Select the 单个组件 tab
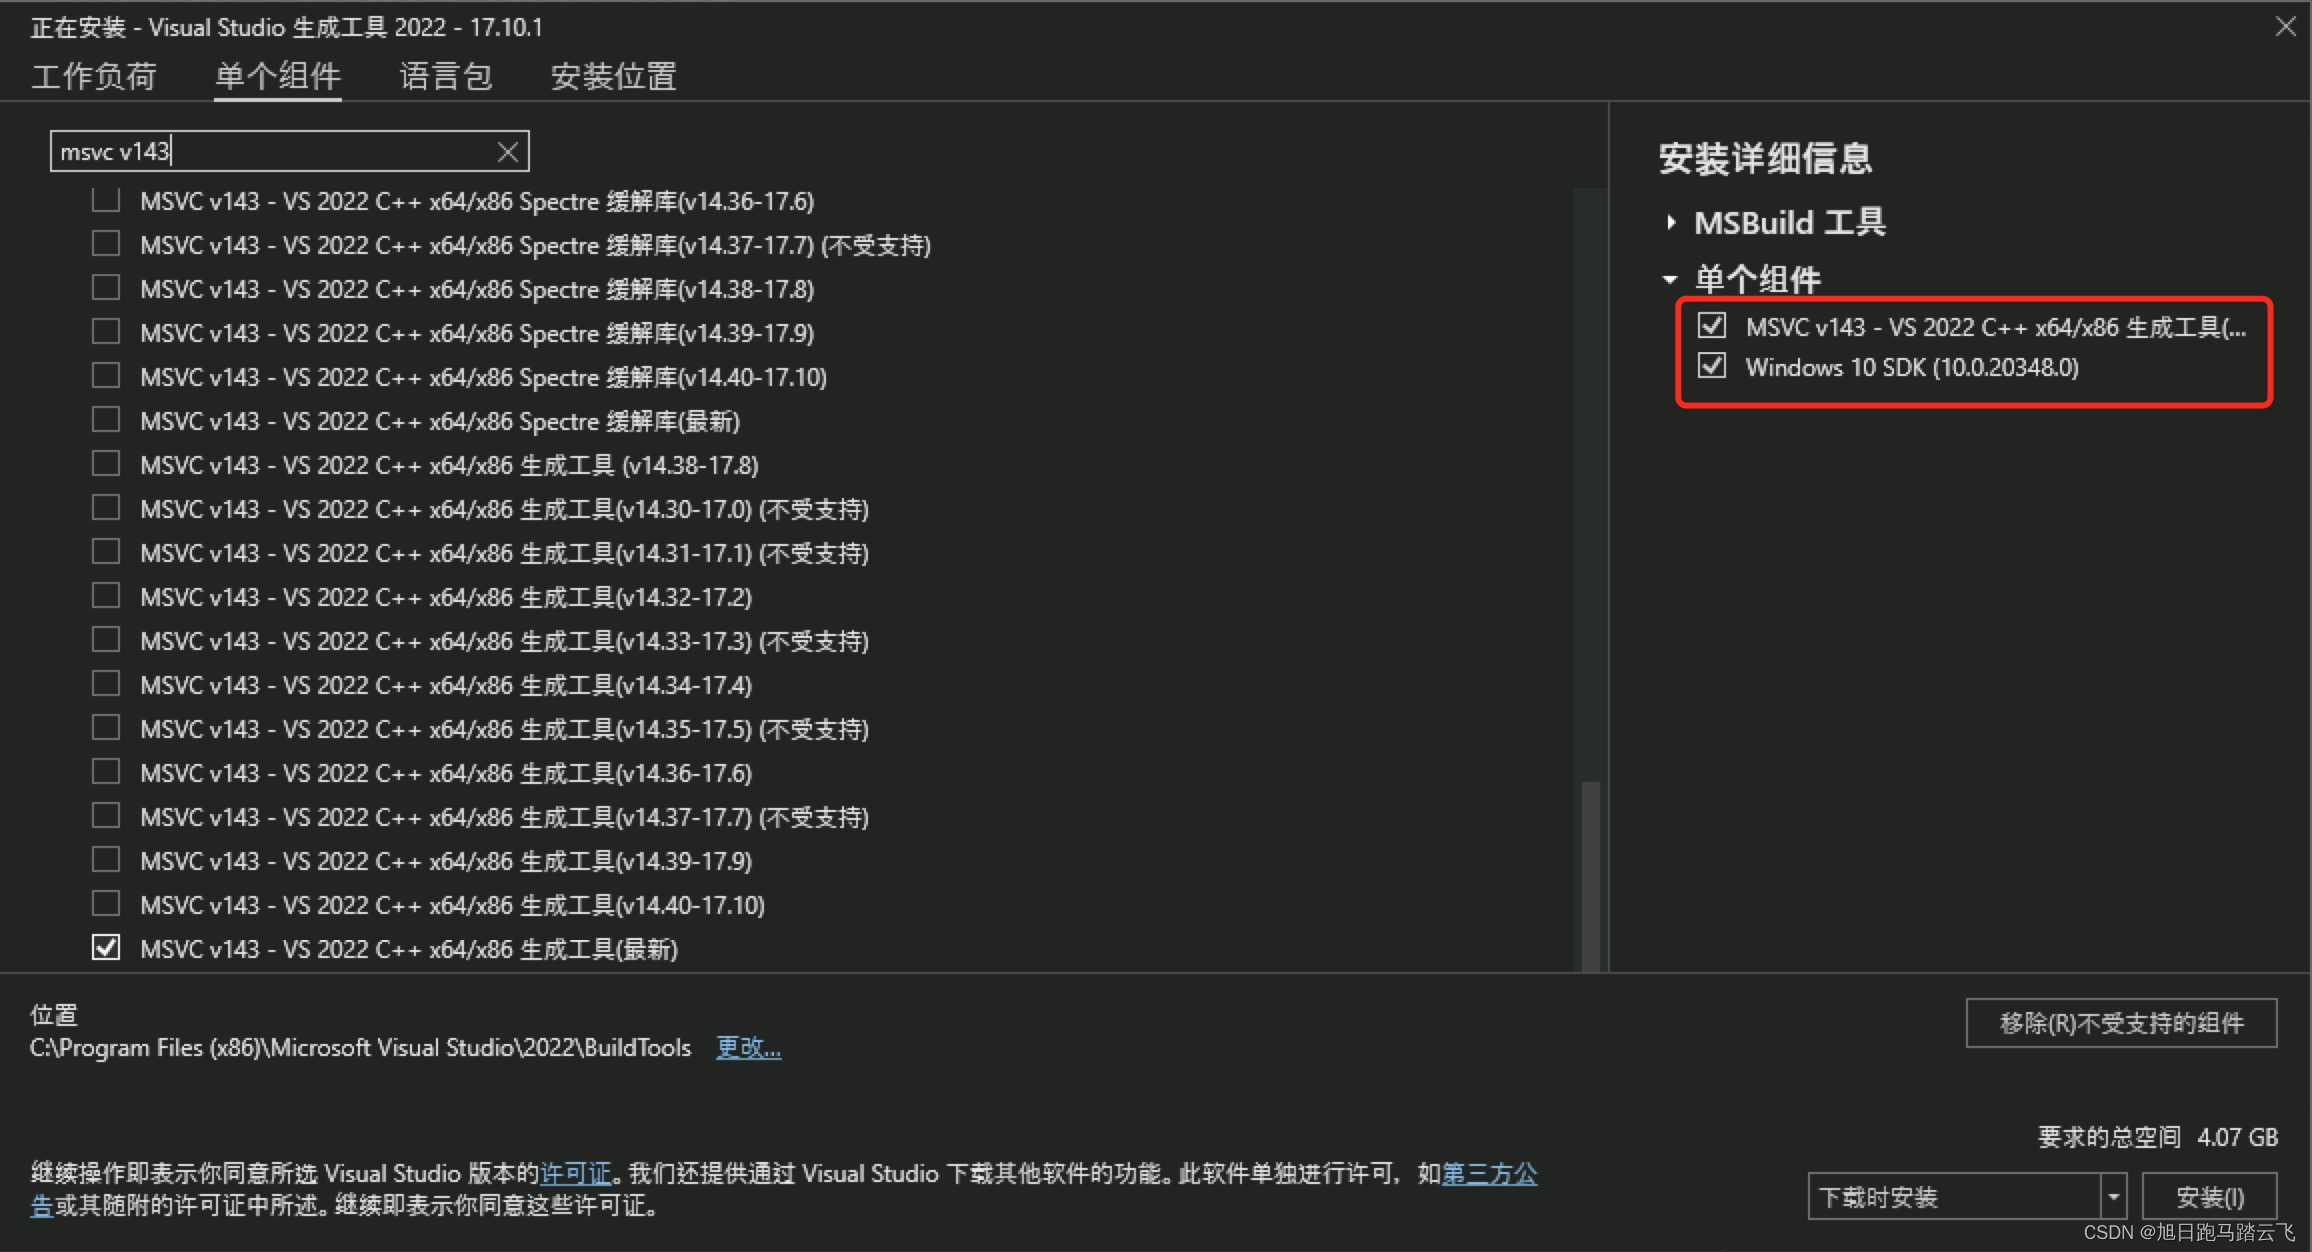Screen dimensions: 2312x1252 coord(278,76)
